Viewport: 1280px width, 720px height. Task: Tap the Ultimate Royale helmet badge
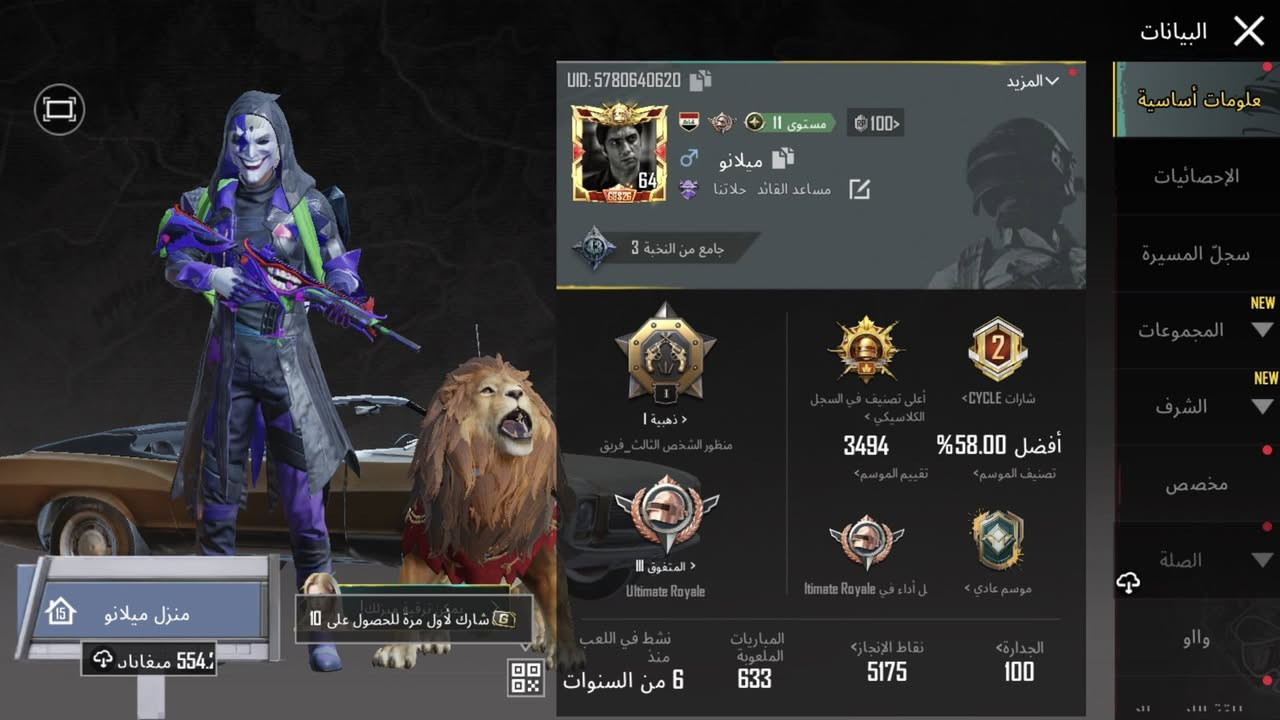pyautogui.click(x=666, y=515)
